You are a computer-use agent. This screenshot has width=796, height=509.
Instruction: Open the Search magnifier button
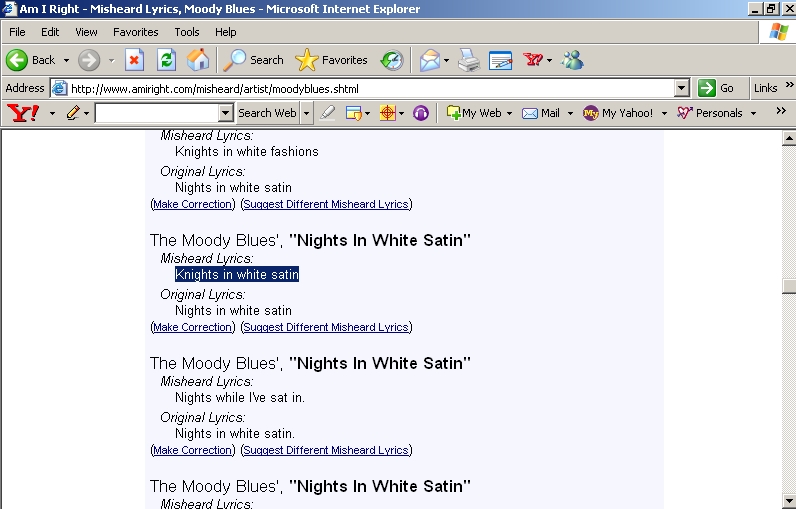[253, 60]
